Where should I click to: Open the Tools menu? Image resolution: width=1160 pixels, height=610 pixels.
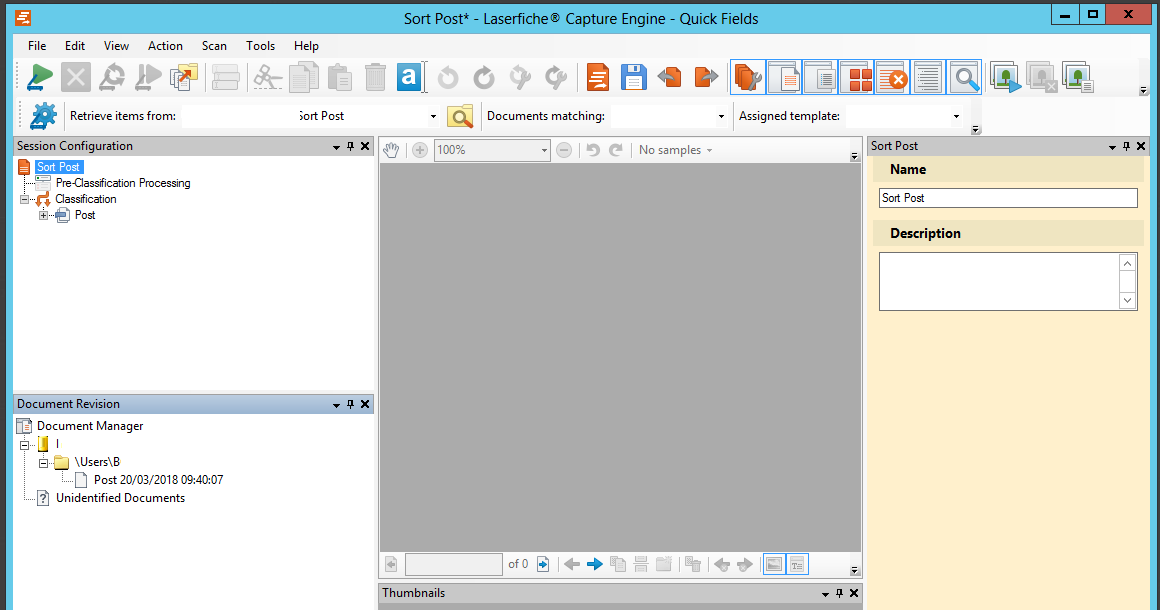pyautogui.click(x=260, y=46)
